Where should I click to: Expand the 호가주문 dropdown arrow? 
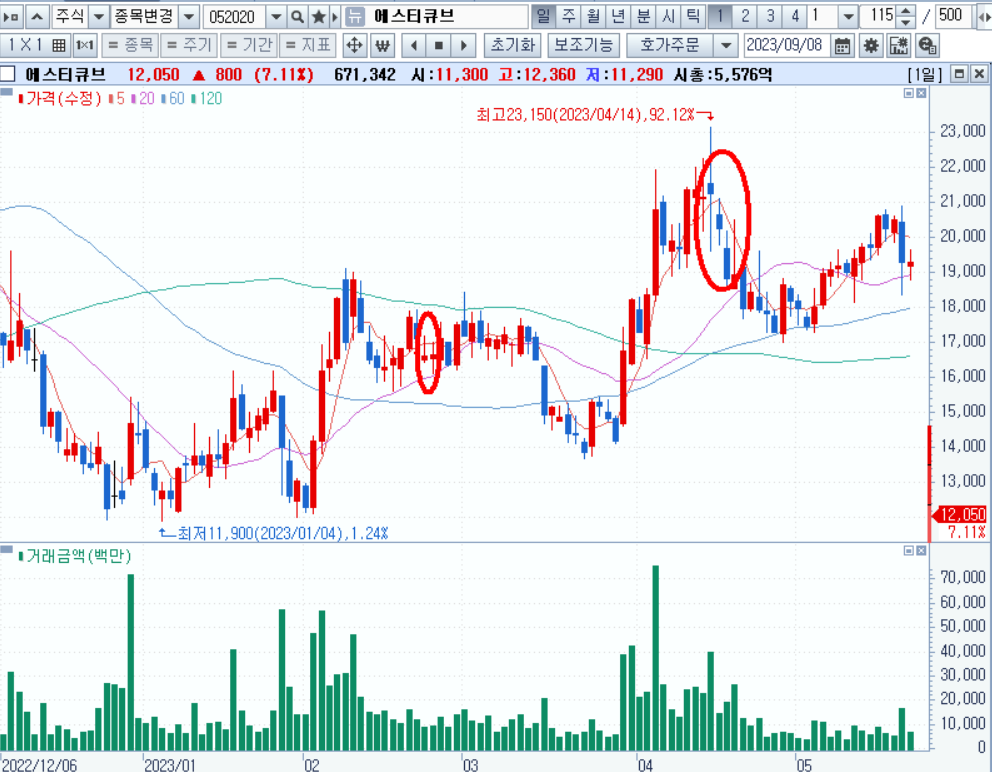[x=726, y=46]
